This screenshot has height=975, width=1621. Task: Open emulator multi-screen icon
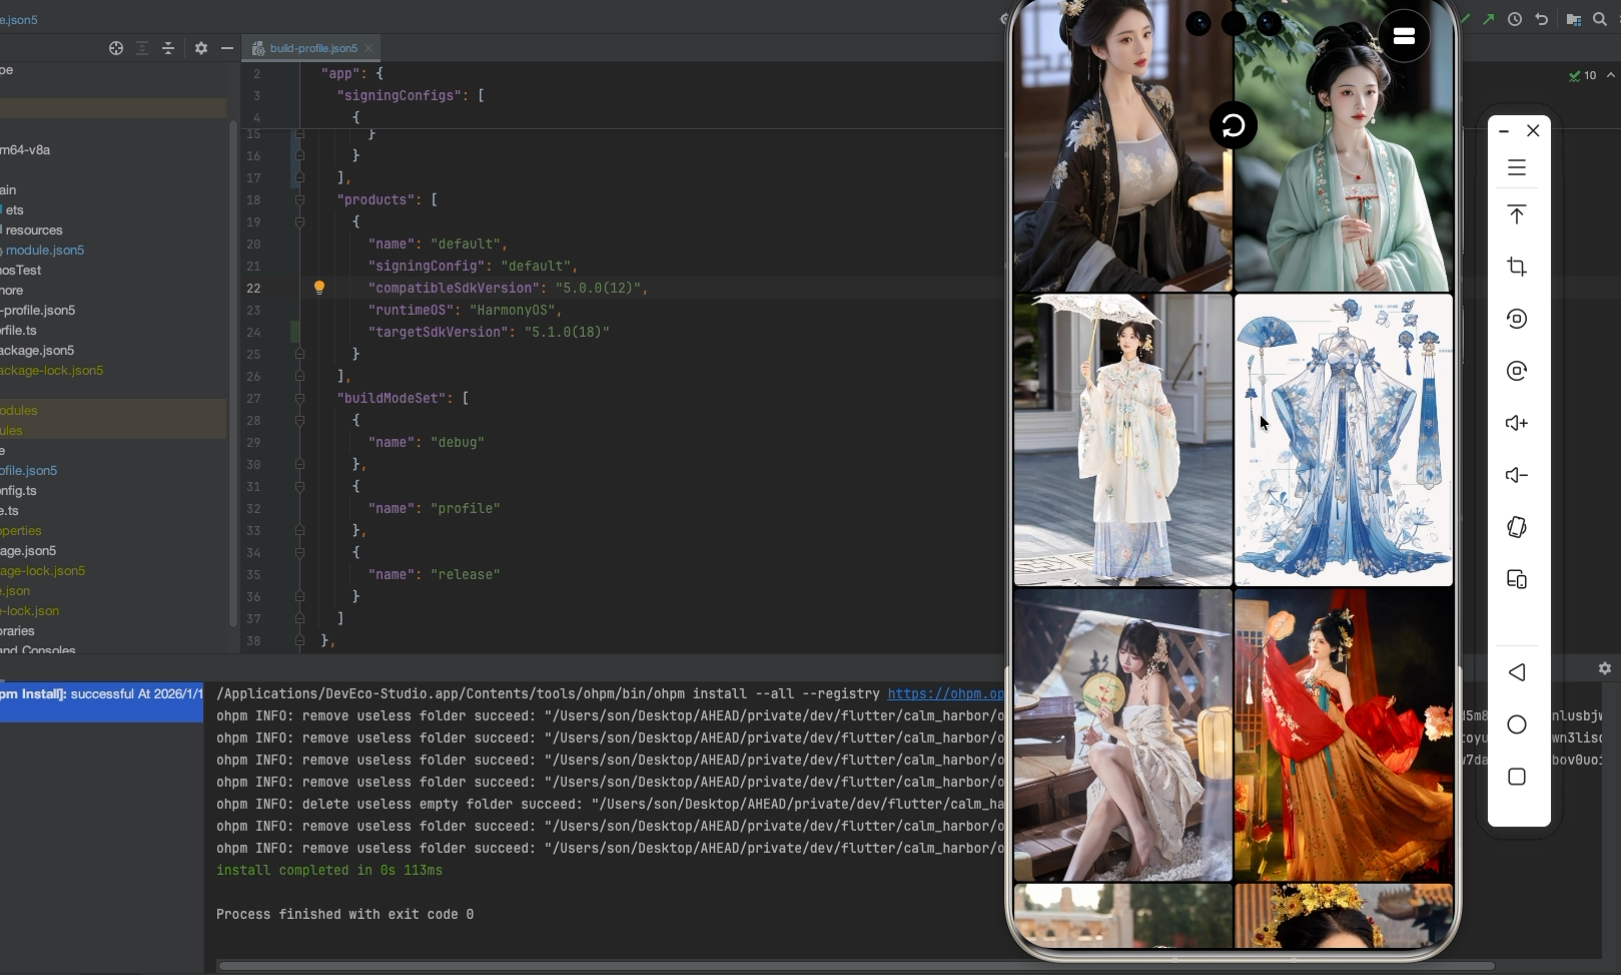coord(1517,579)
